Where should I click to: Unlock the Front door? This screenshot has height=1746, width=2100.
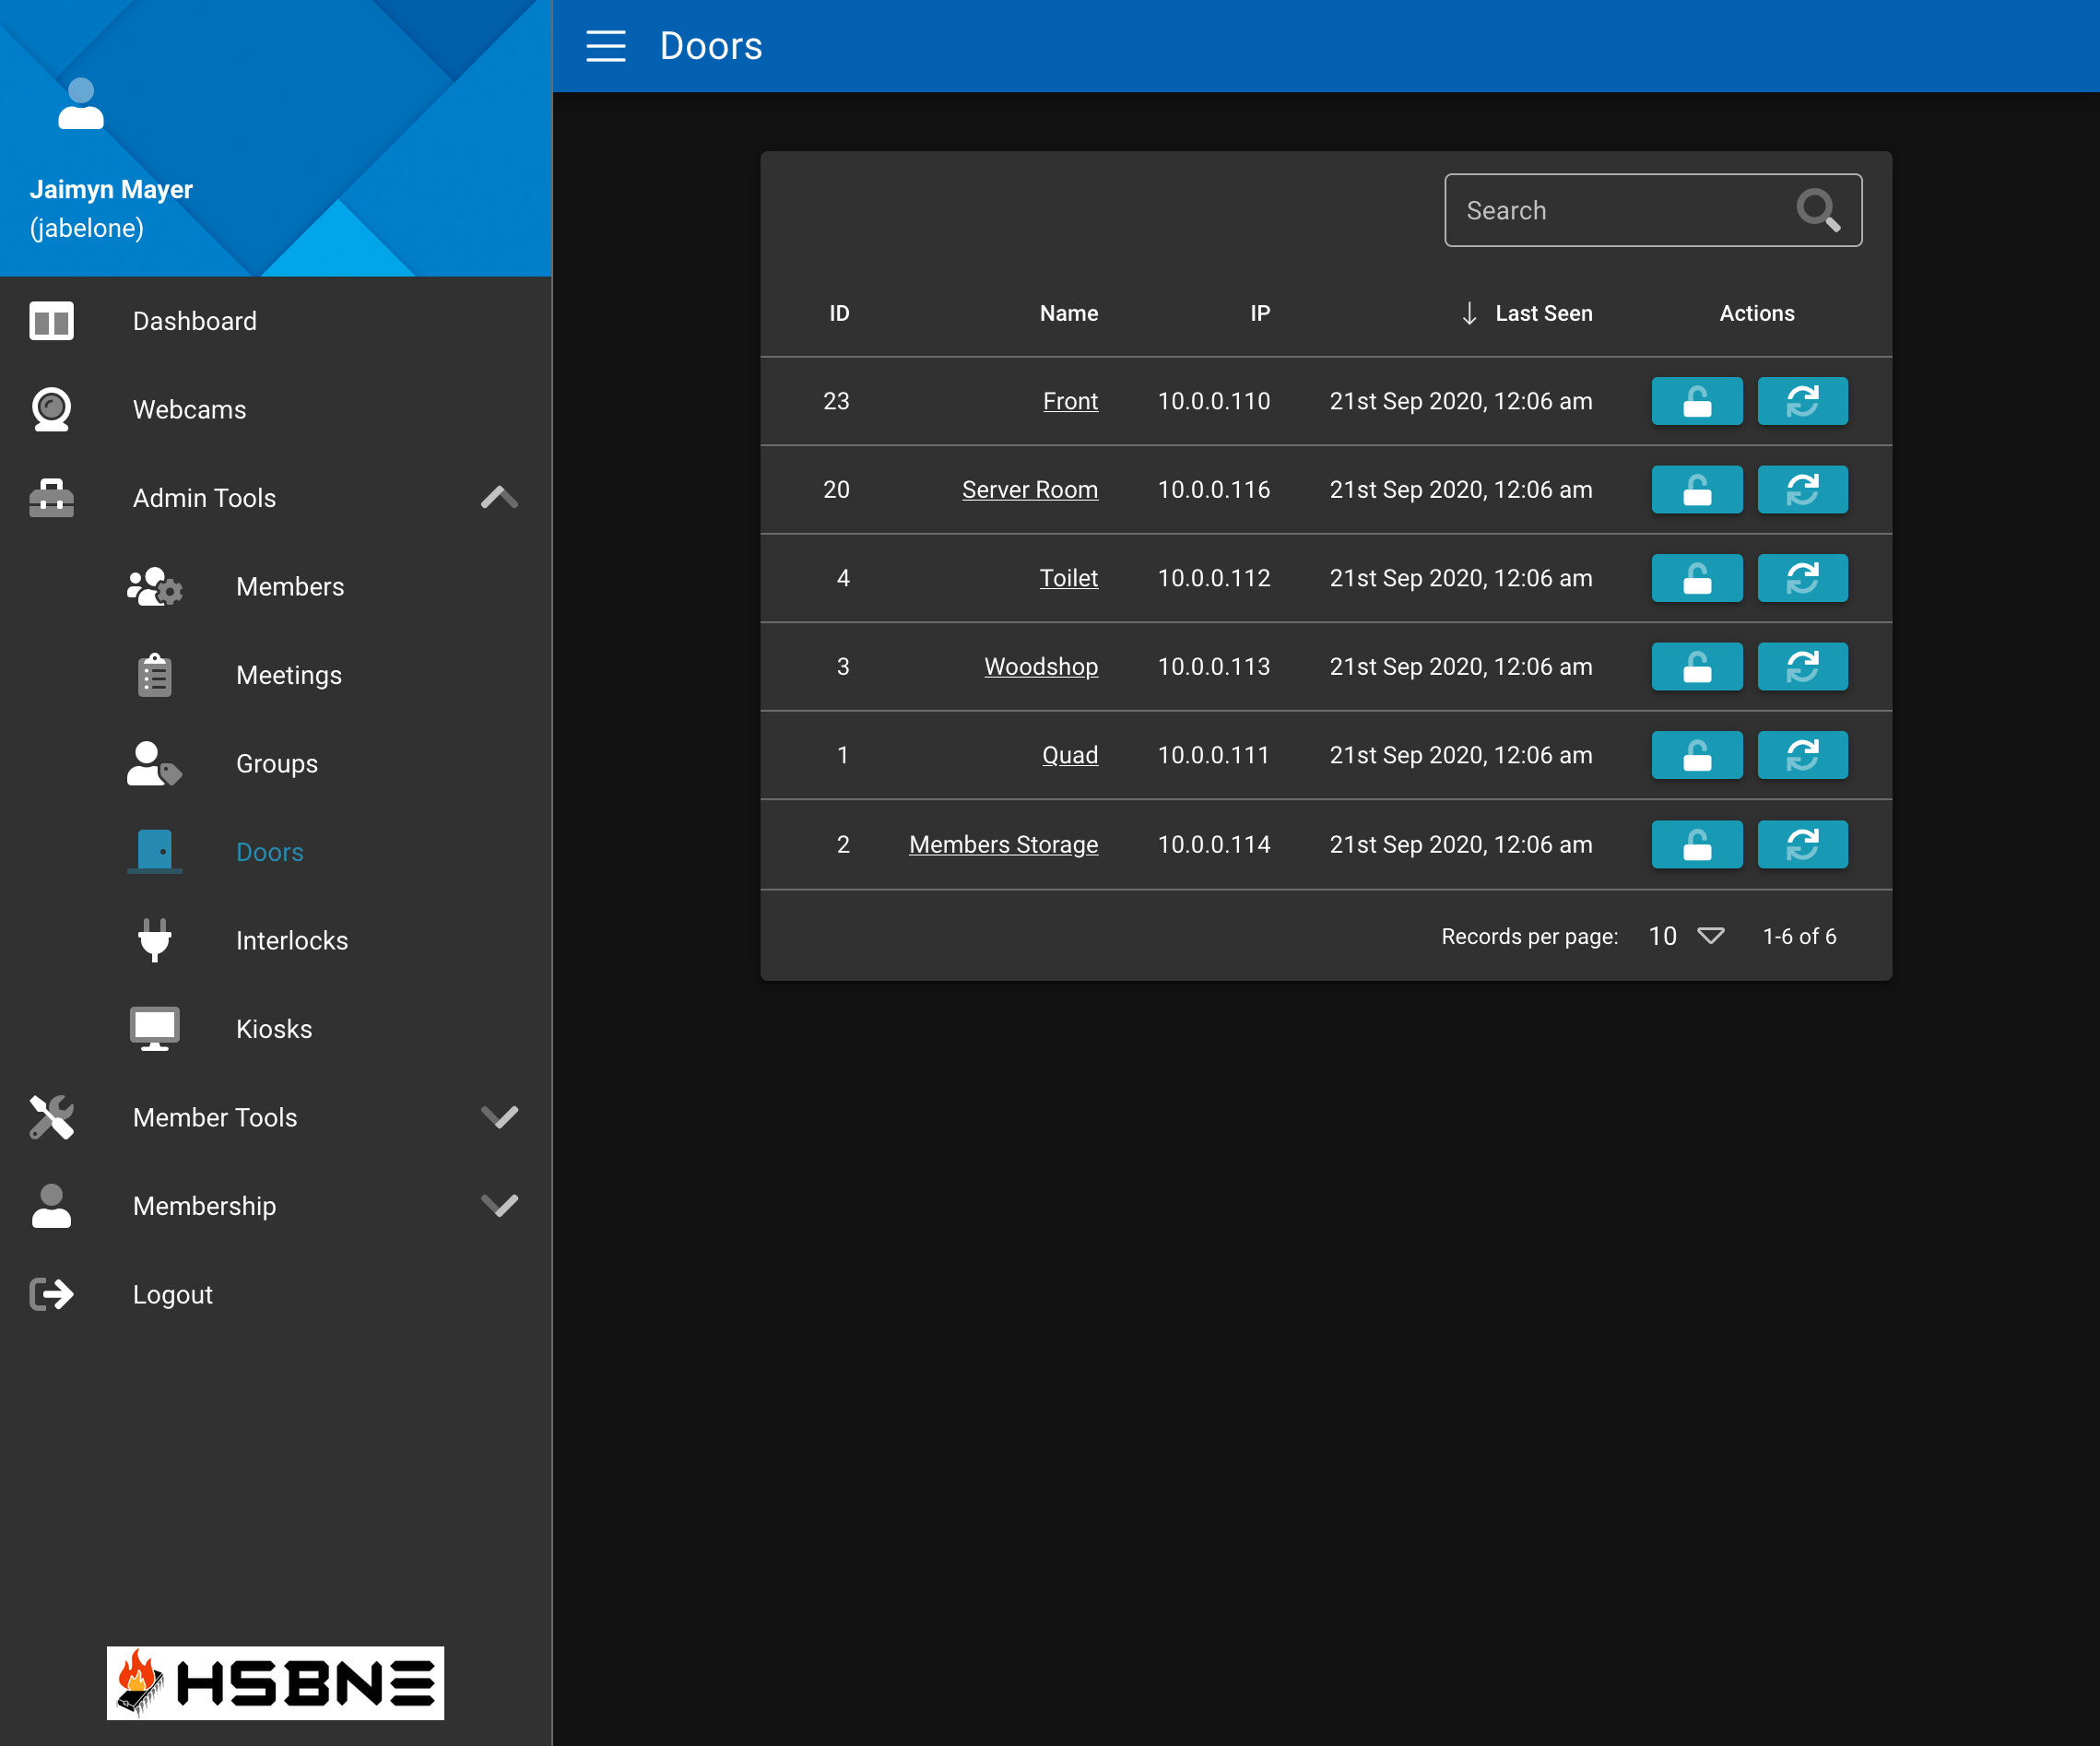click(x=1696, y=401)
